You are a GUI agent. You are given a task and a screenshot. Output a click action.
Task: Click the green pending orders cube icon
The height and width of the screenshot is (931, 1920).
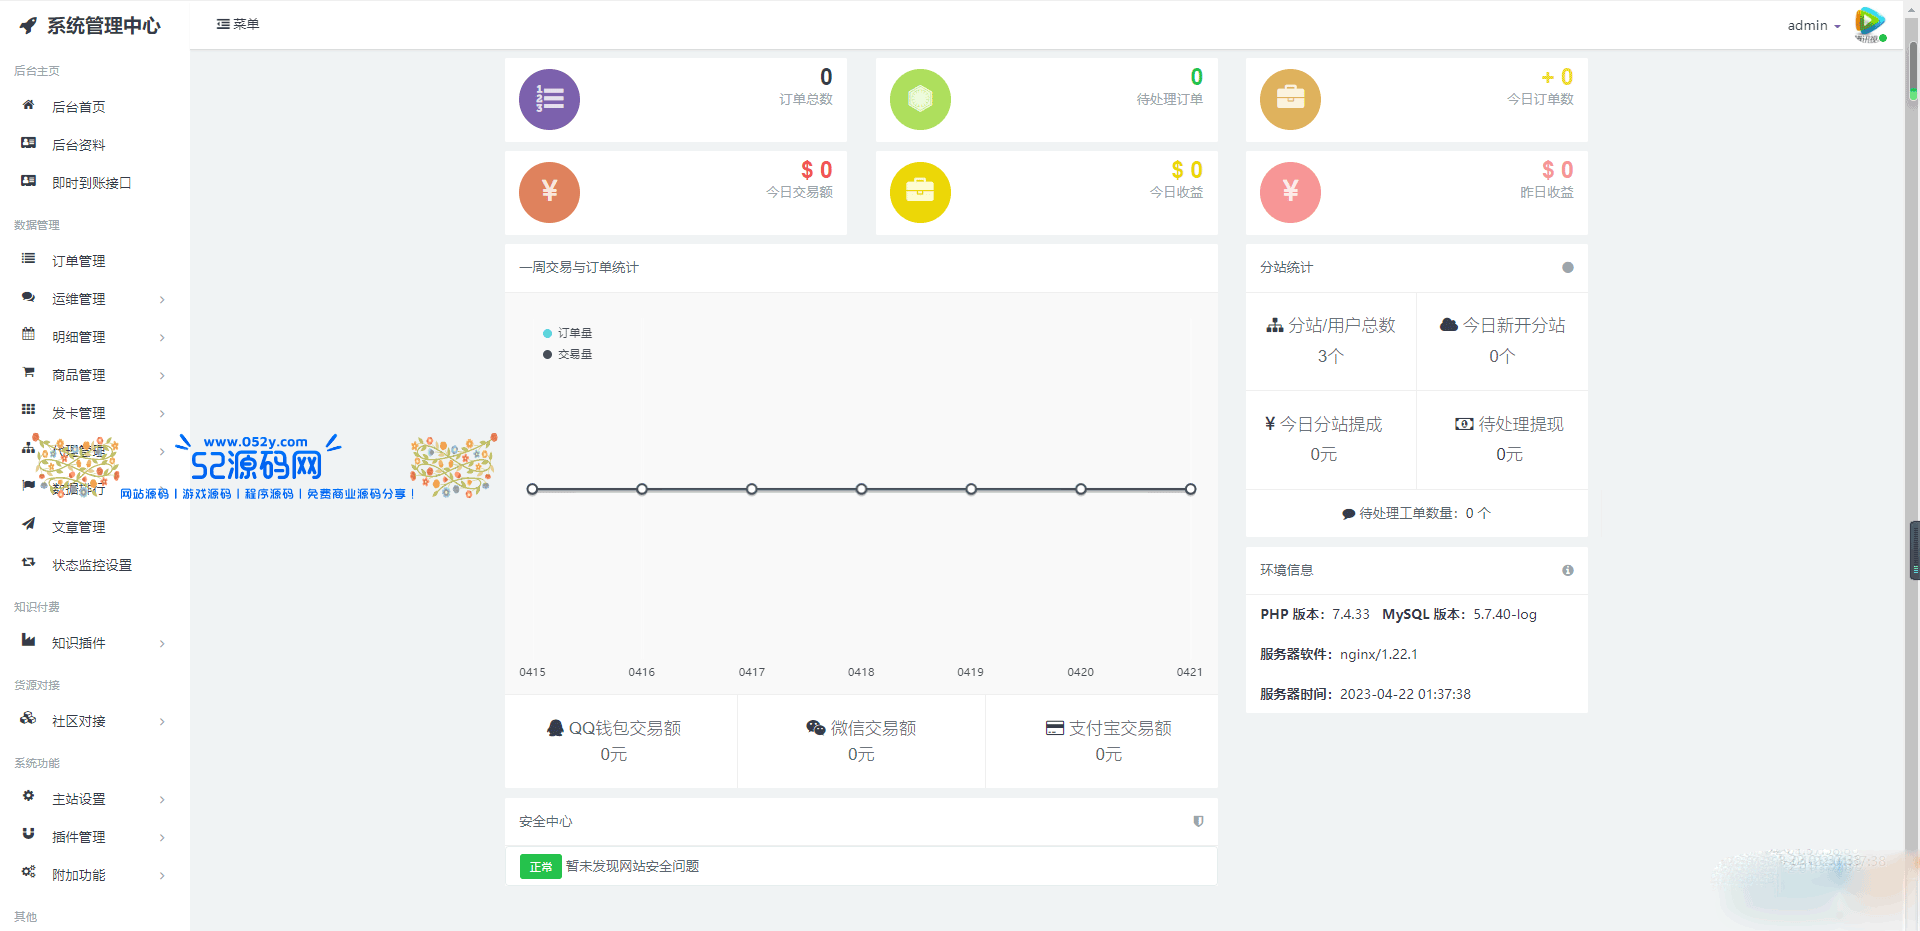click(920, 100)
